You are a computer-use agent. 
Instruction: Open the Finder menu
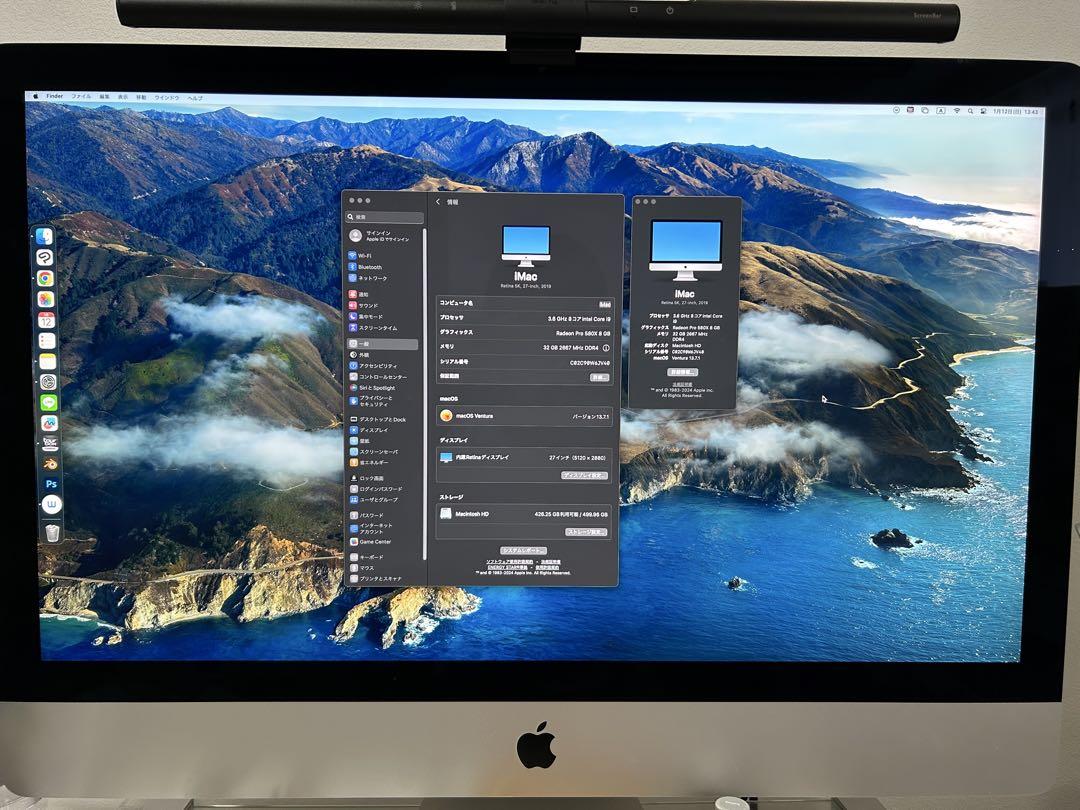(54, 96)
